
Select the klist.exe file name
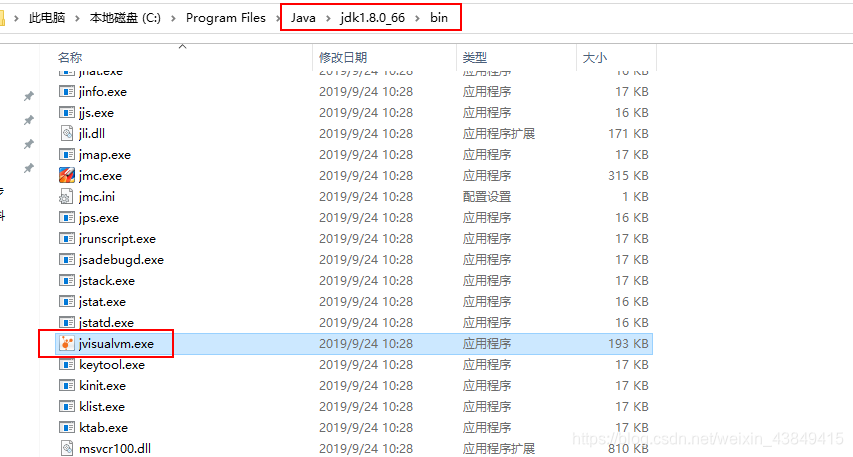[102, 407]
